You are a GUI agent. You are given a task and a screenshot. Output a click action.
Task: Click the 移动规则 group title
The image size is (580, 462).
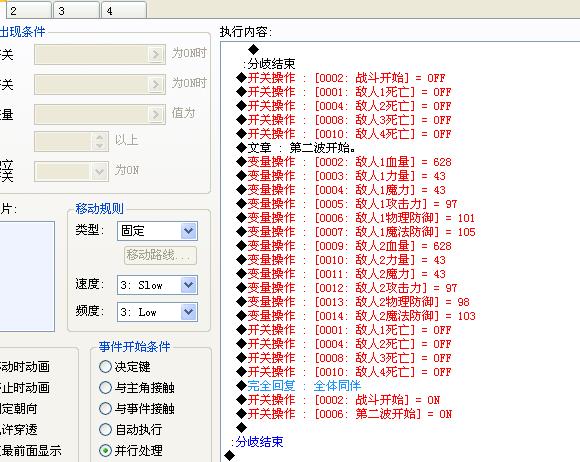pyautogui.click(x=100, y=209)
